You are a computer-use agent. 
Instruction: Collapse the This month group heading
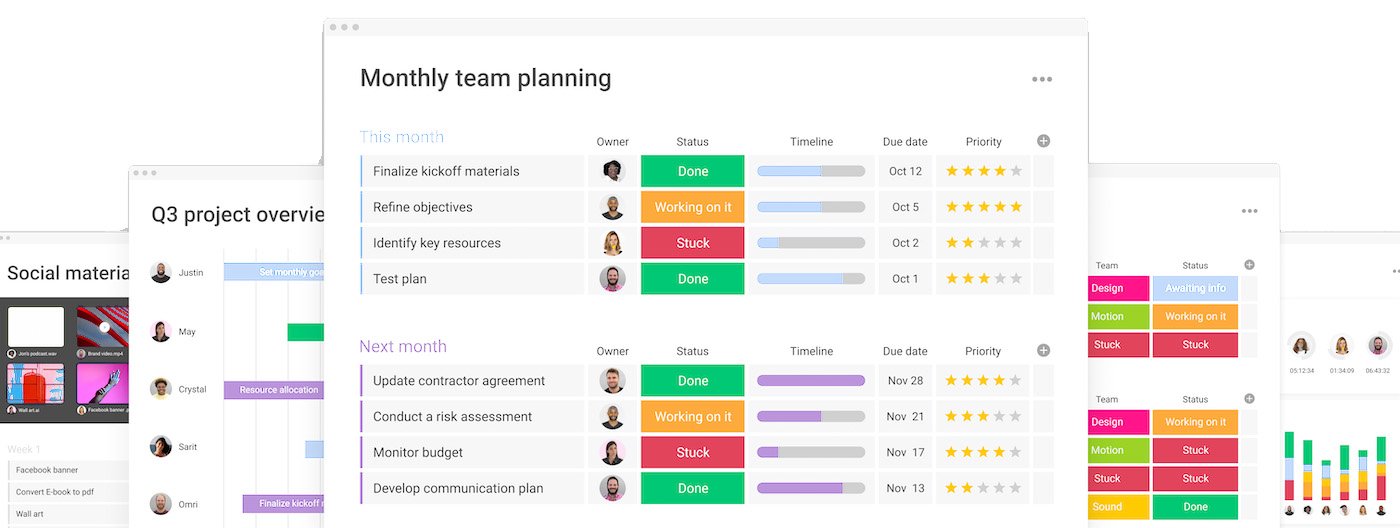pyautogui.click(x=402, y=137)
